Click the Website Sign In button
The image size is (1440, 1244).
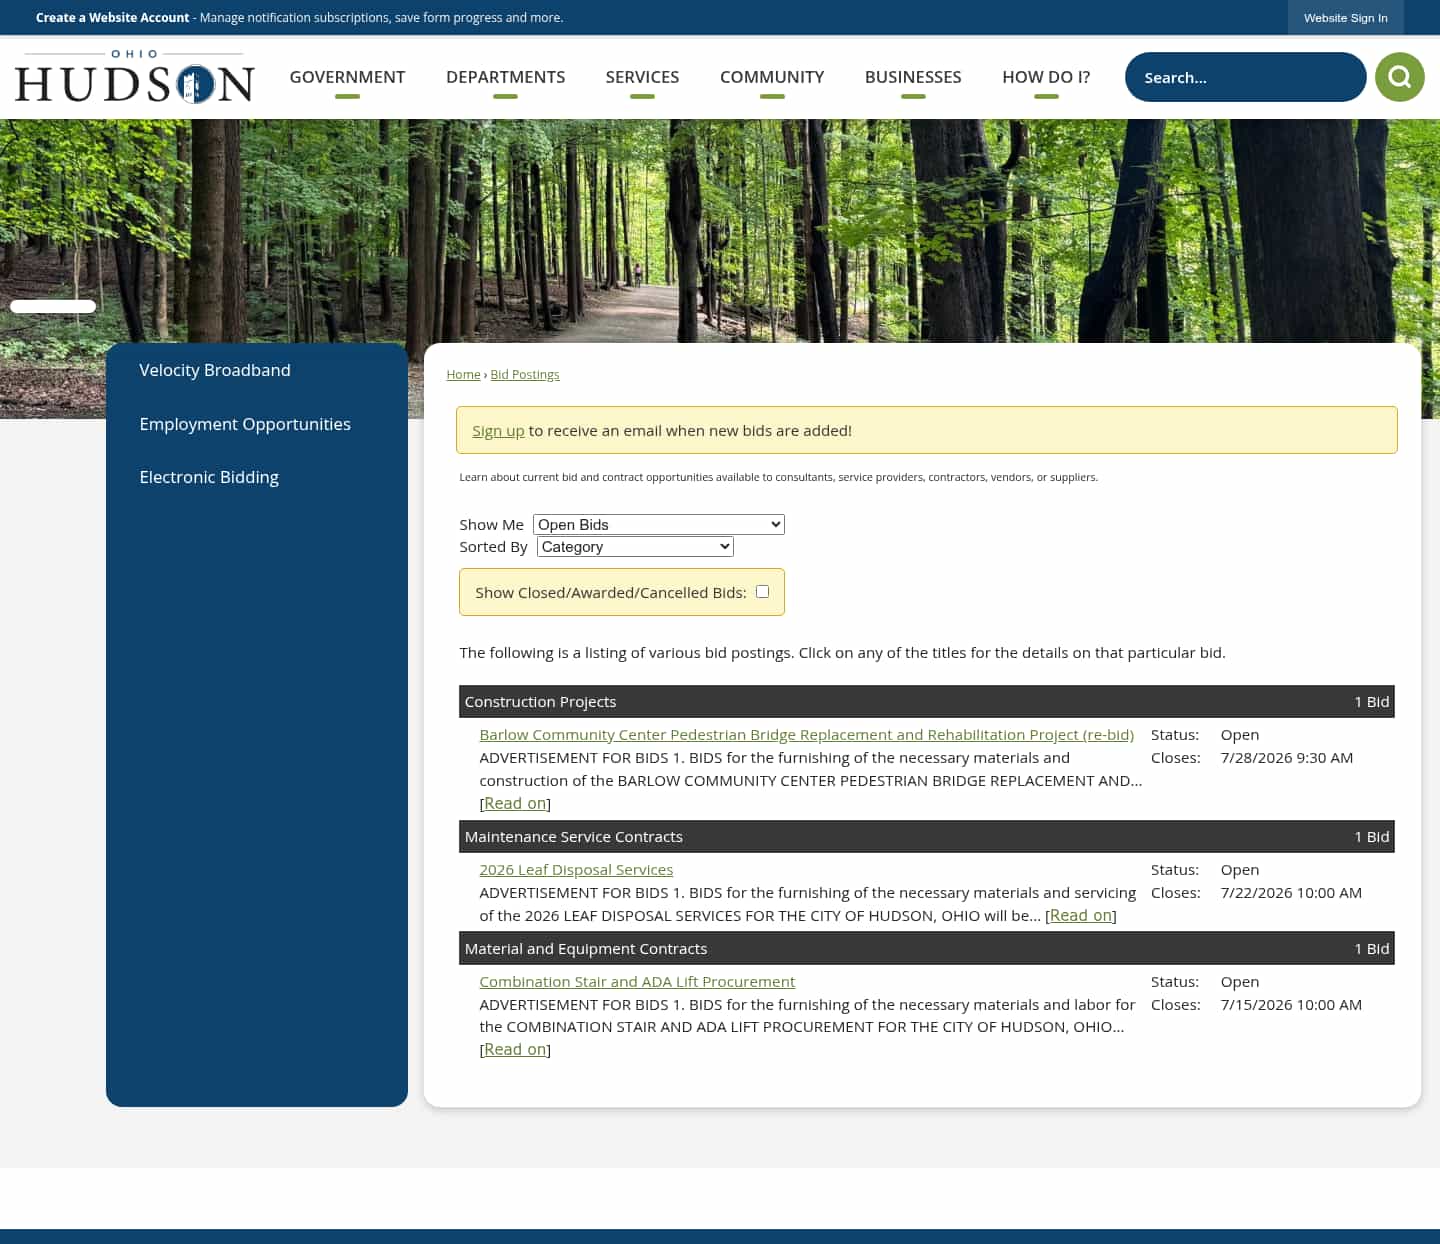1345,18
